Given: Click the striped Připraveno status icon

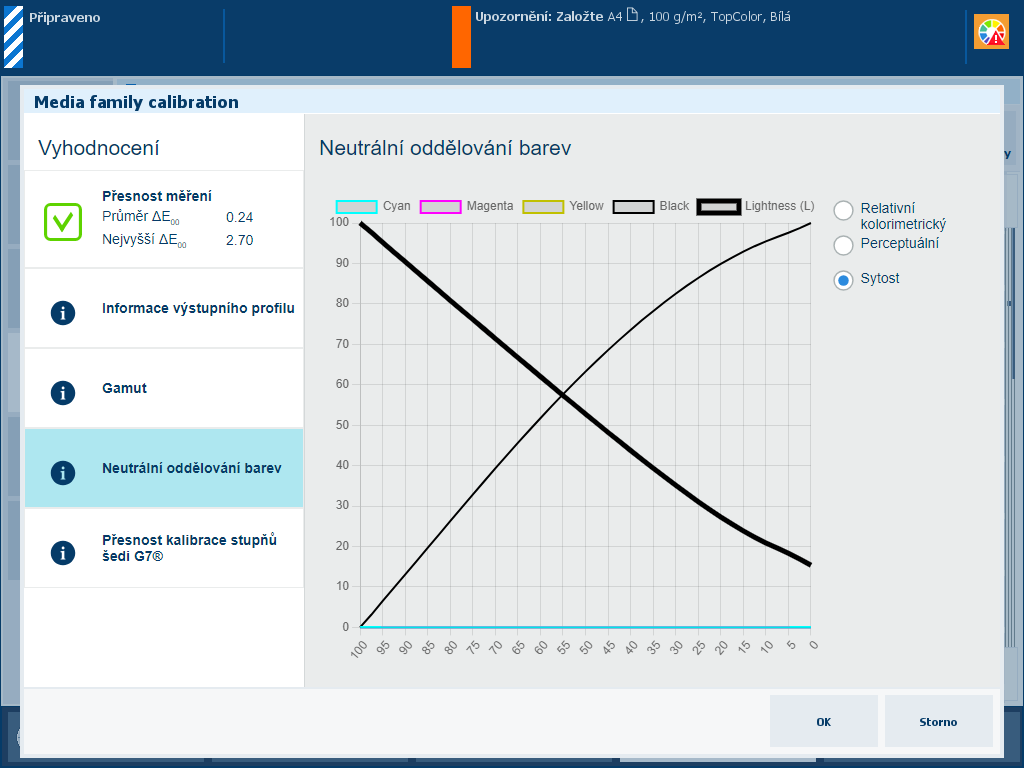Looking at the screenshot, I should 14,37.
